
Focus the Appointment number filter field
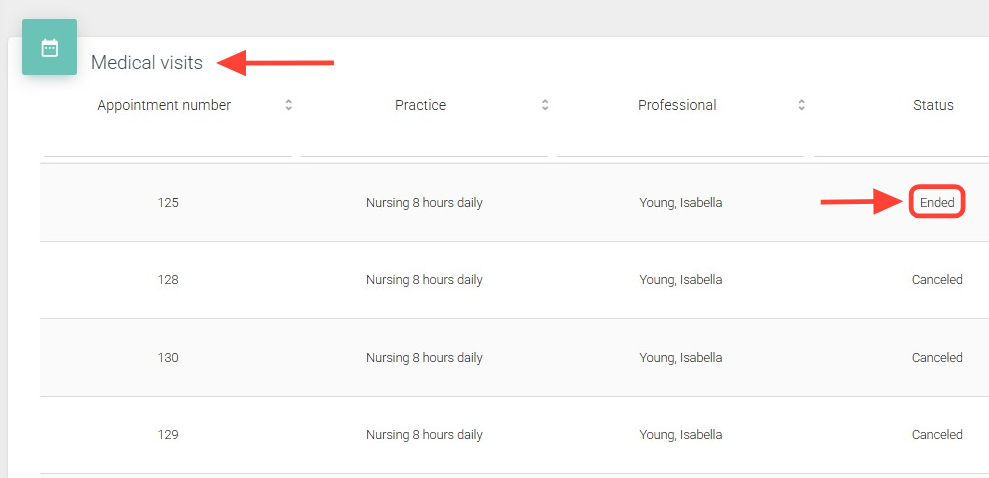tap(167, 144)
